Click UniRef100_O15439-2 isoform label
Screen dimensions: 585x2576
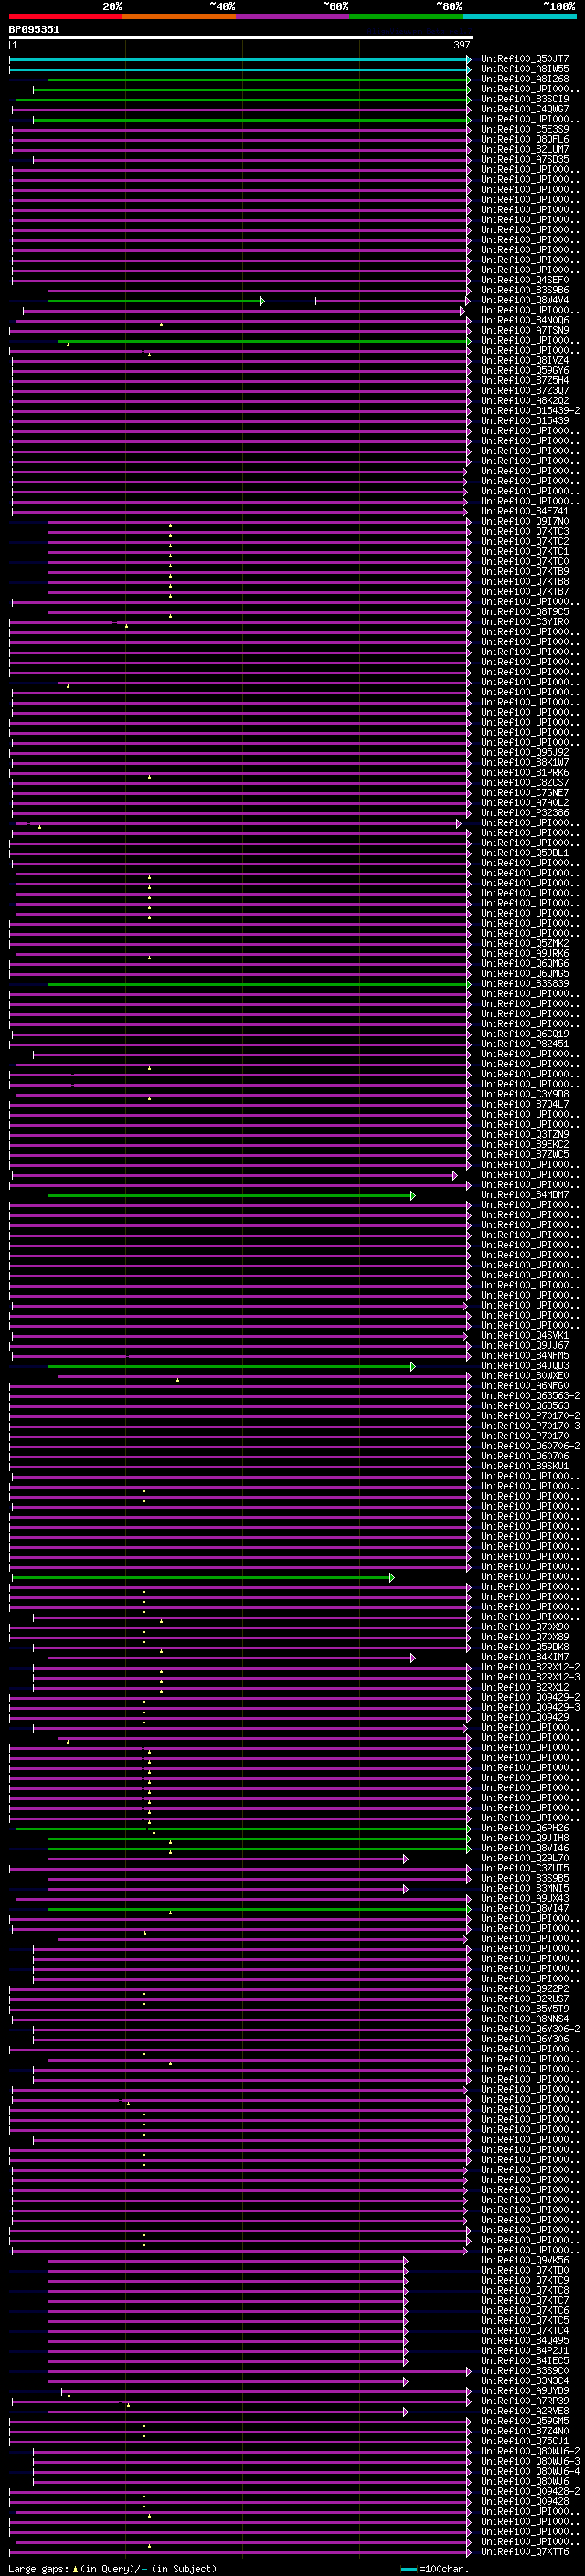[530, 411]
